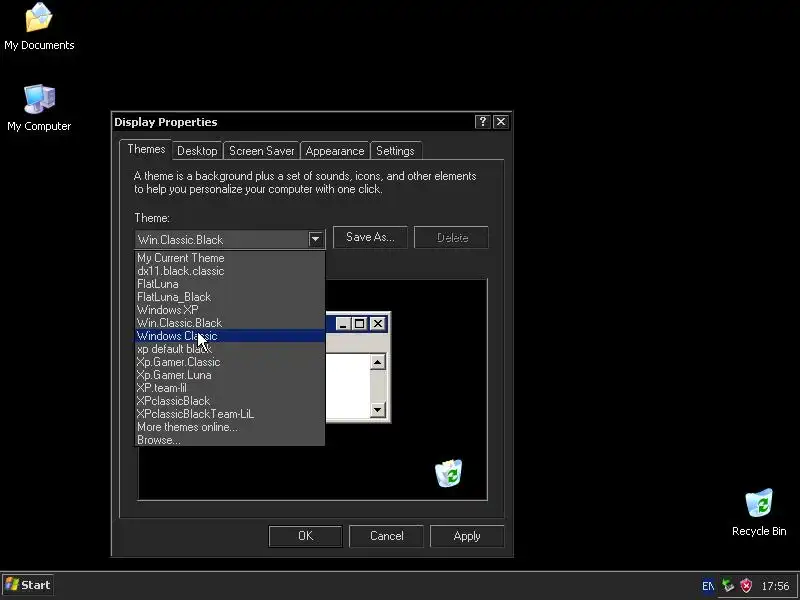Click the preview scrollbar down arrow
This screenshot has width=800, height=600.
377,409
